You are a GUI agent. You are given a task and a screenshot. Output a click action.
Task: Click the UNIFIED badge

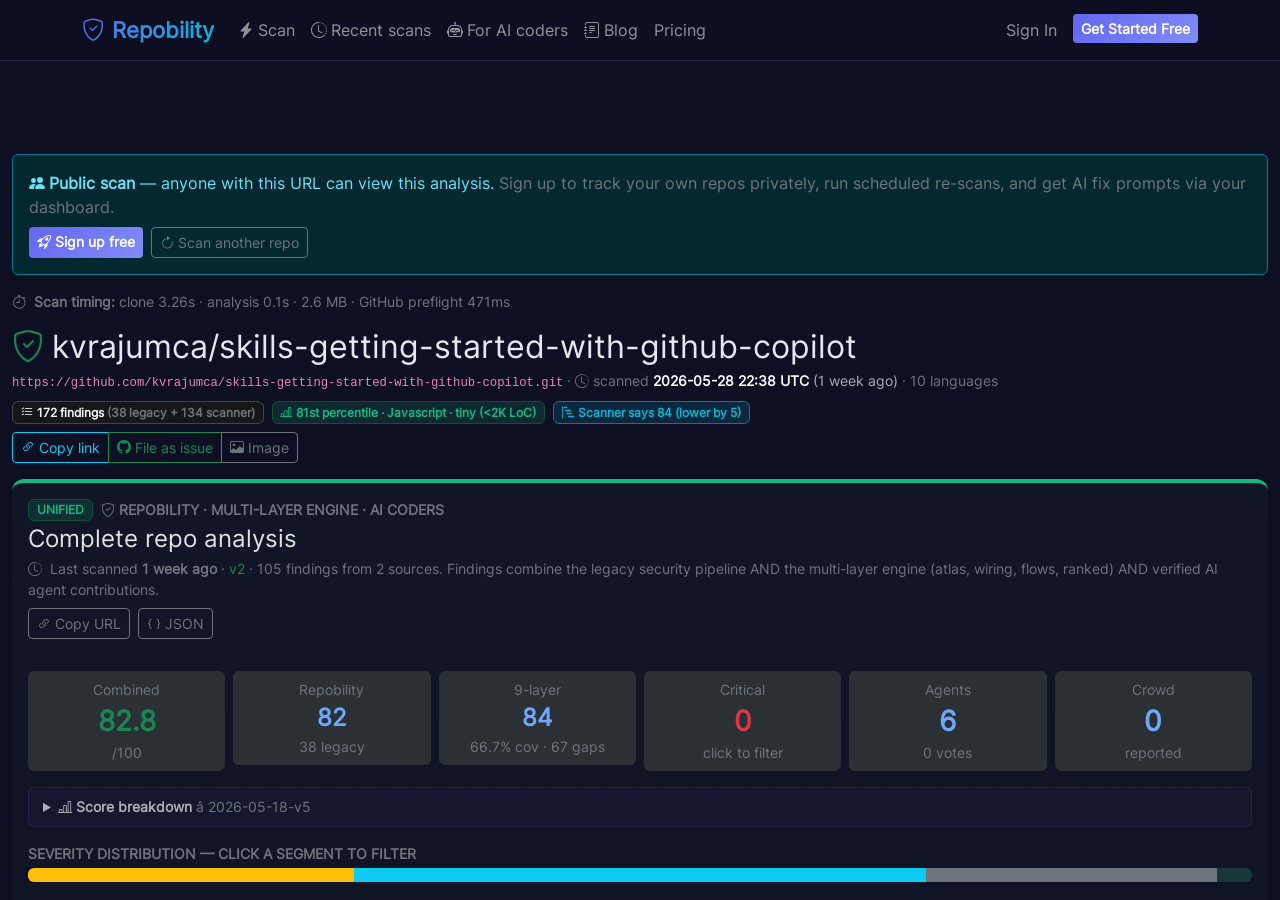click(x=60, y=510)
